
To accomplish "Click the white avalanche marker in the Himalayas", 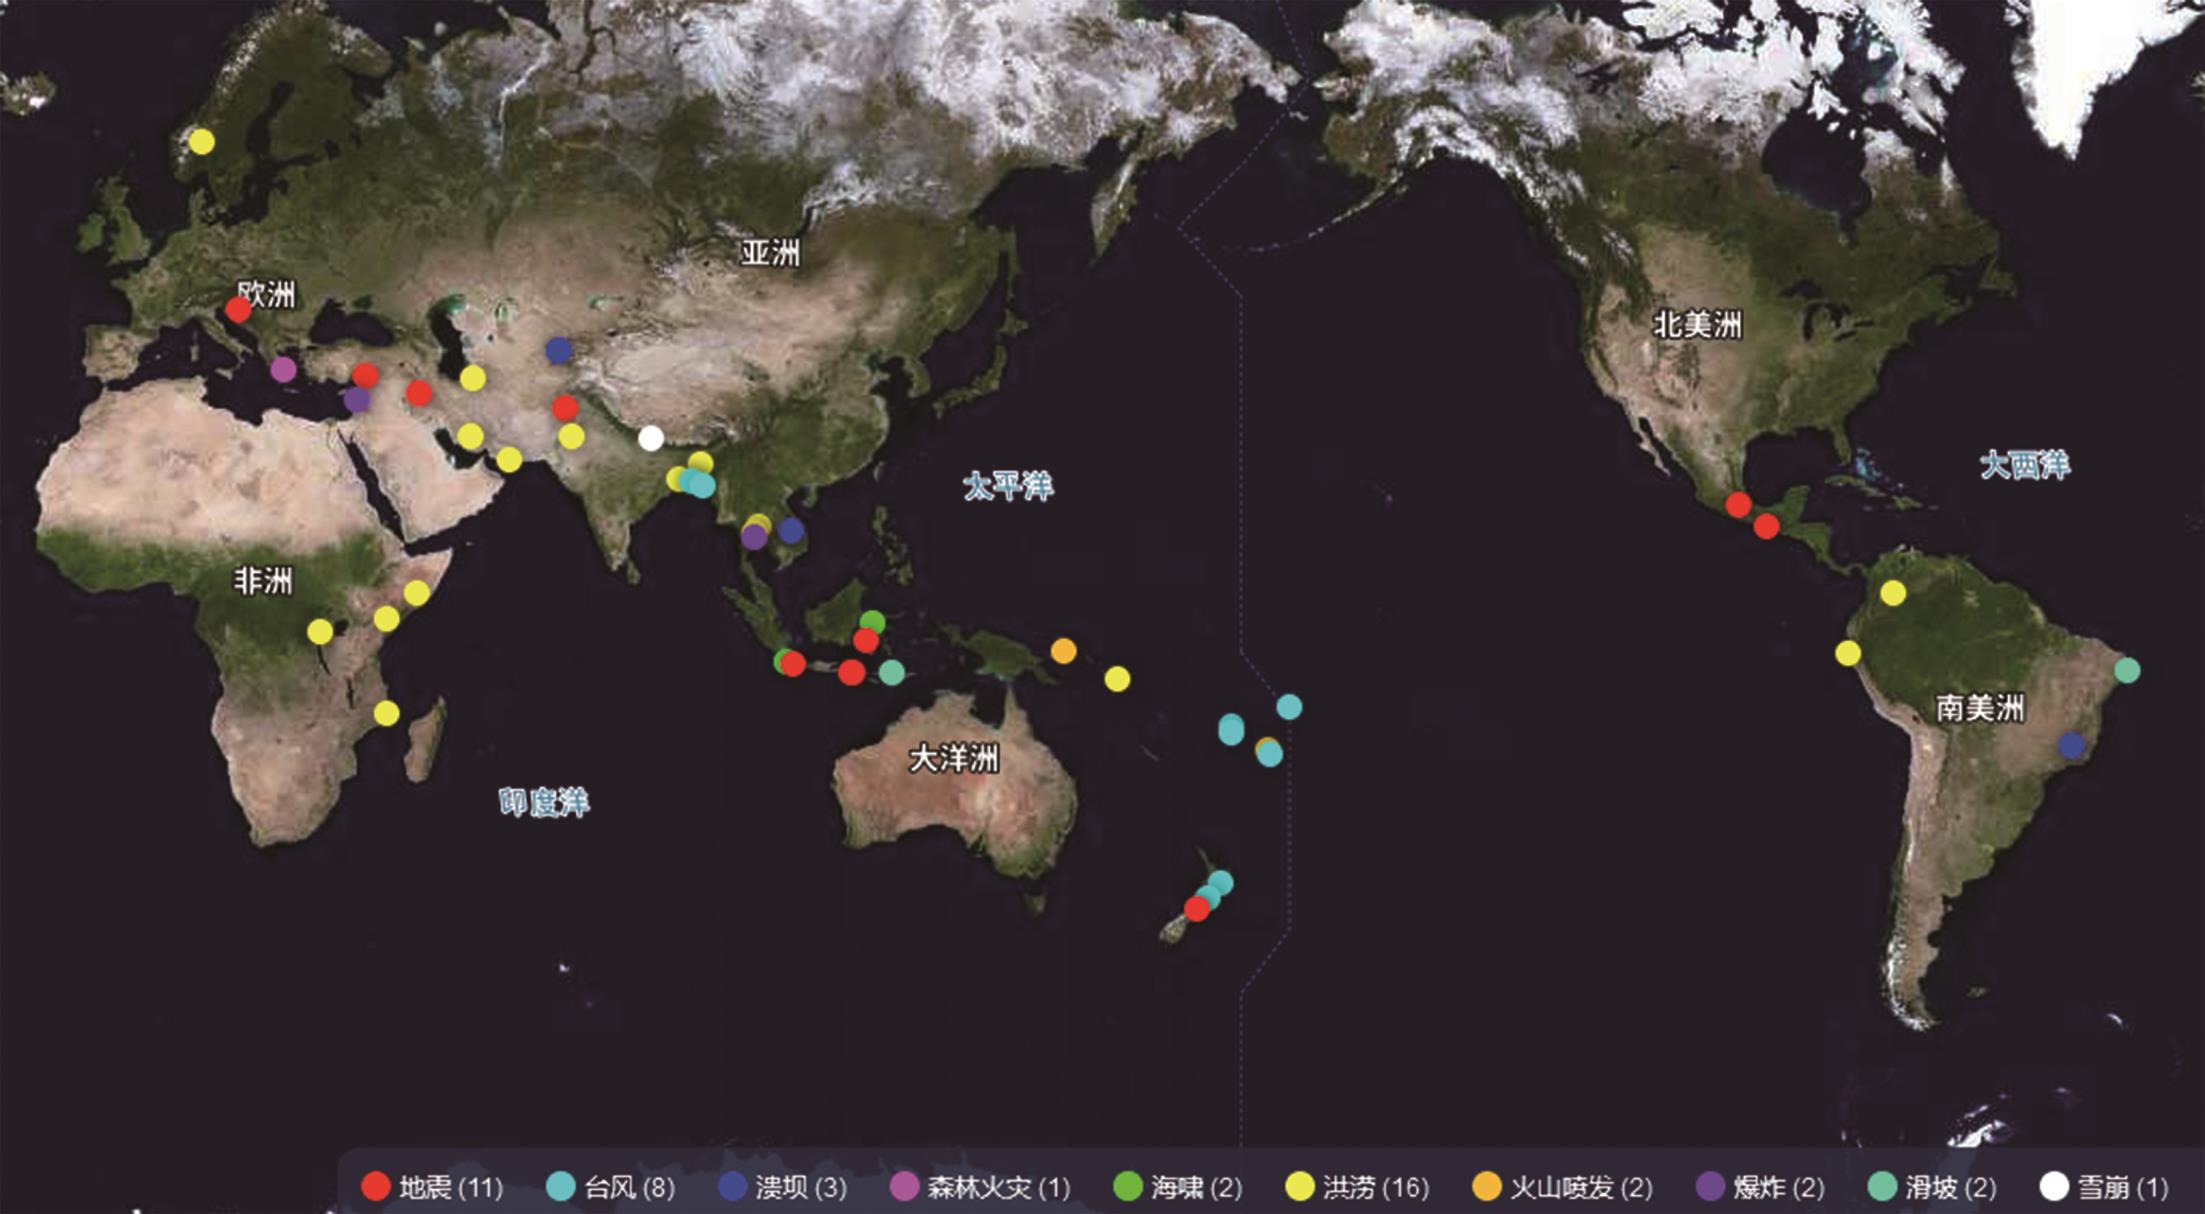I will (x=651, y=438).
